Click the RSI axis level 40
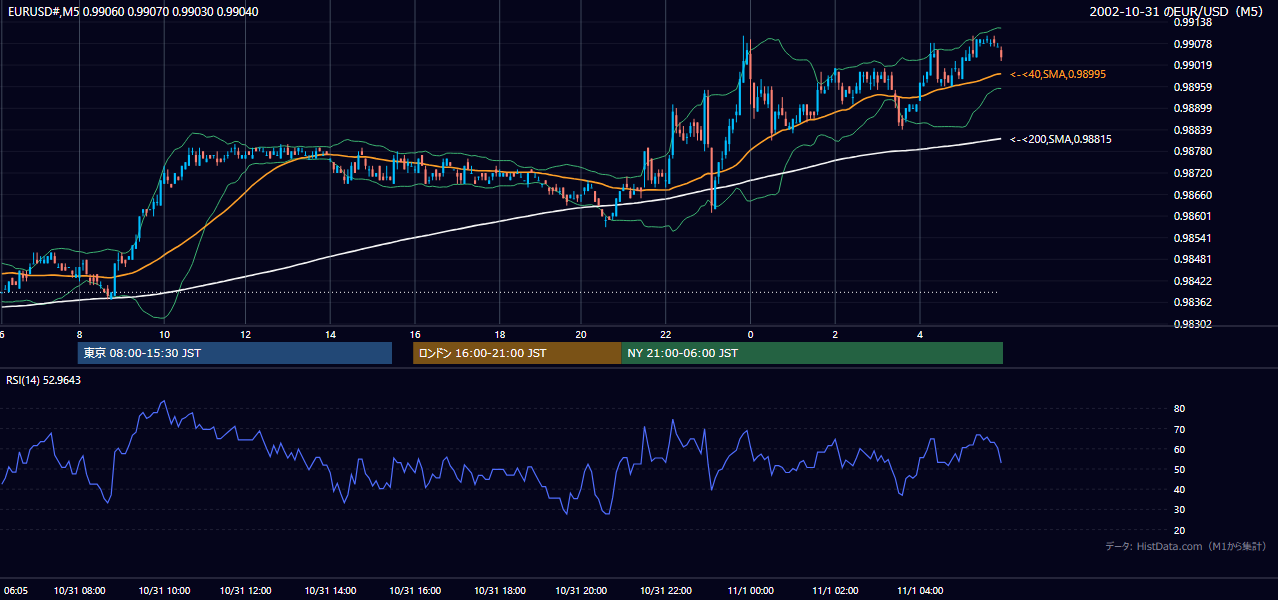The width and height of the screenshot is (1278, 600). coord(1179,489)
